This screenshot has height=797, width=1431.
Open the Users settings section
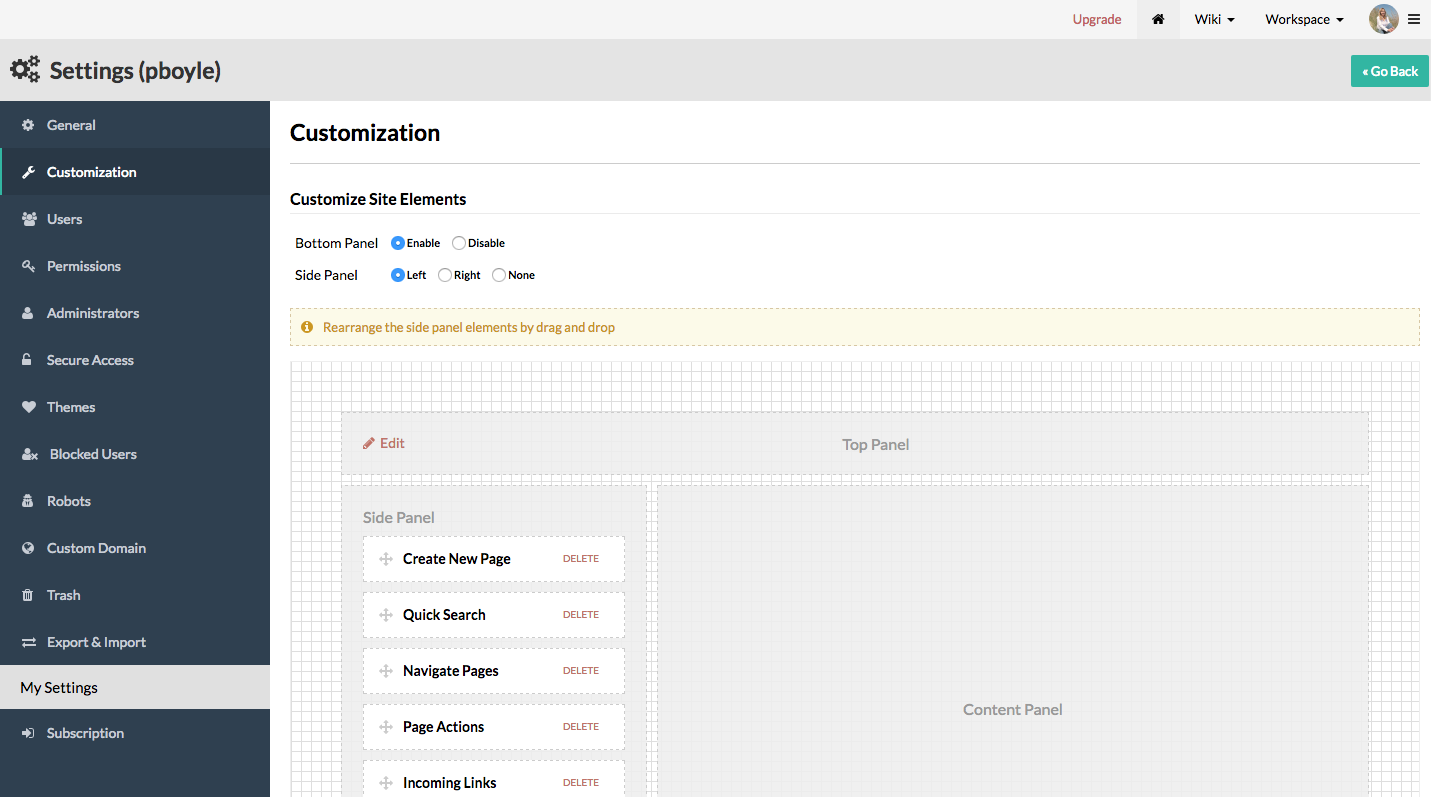pyautogui.click(x=135, y=219)
